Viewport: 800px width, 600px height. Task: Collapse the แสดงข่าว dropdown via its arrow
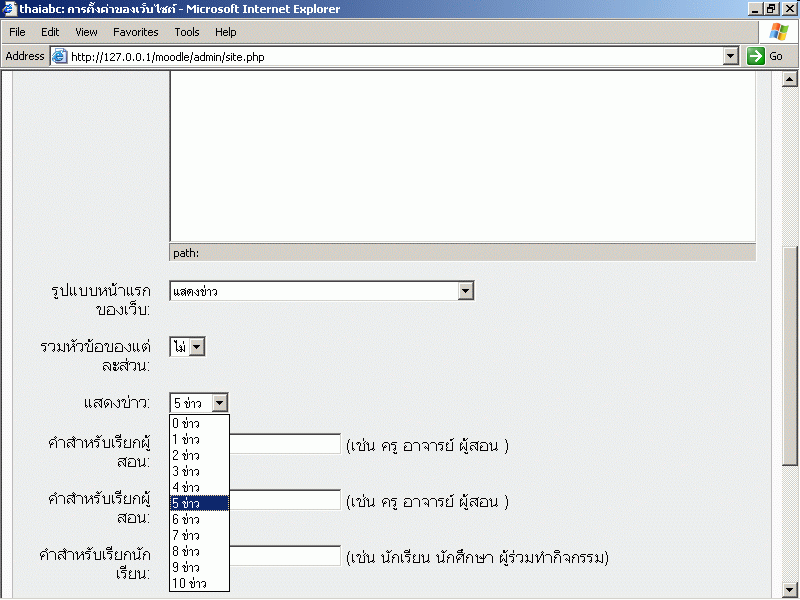220,403
